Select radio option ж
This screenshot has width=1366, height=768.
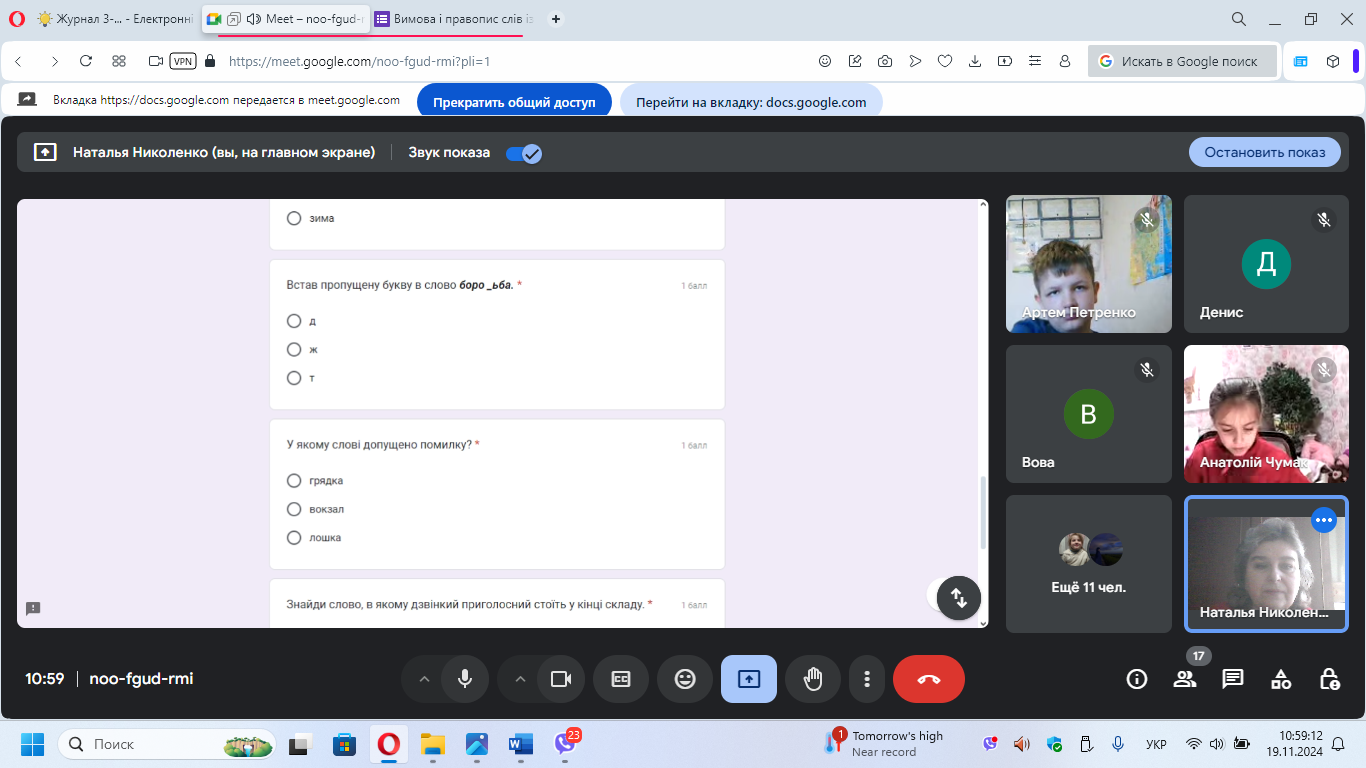pyautogui.click(x=294, y=349)
